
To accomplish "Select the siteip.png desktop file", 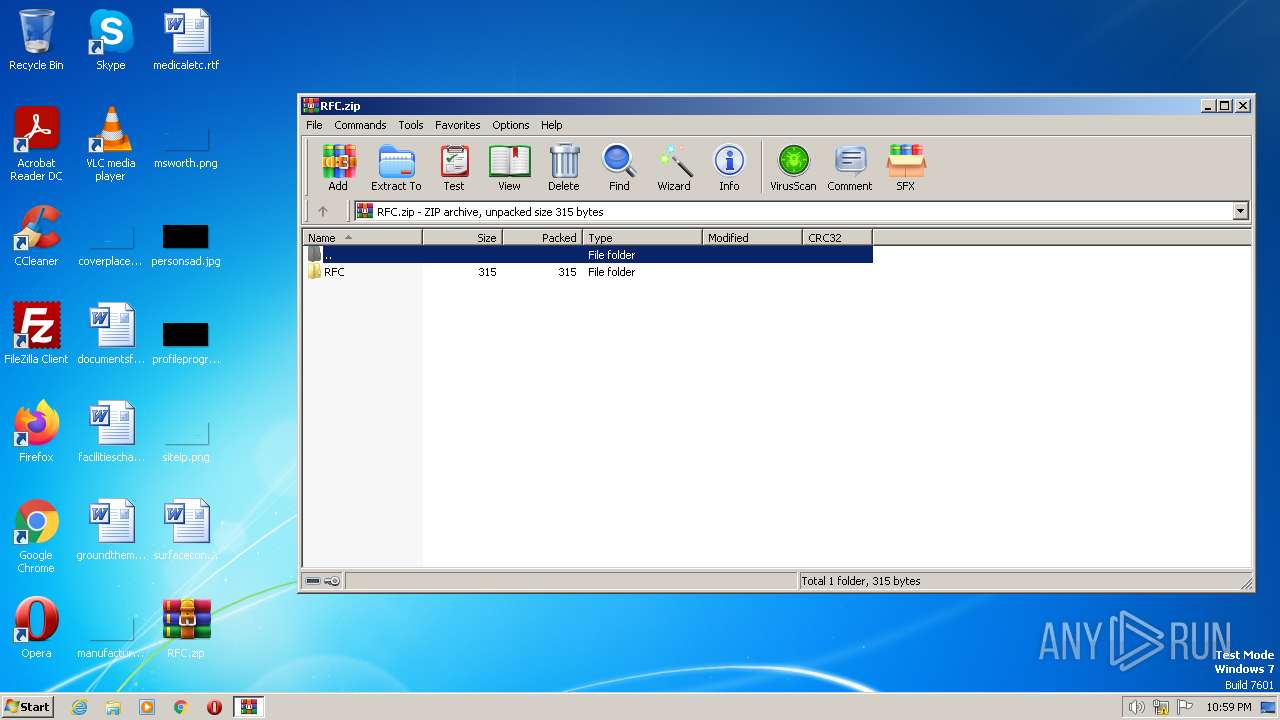I will [x=186, y=441].
